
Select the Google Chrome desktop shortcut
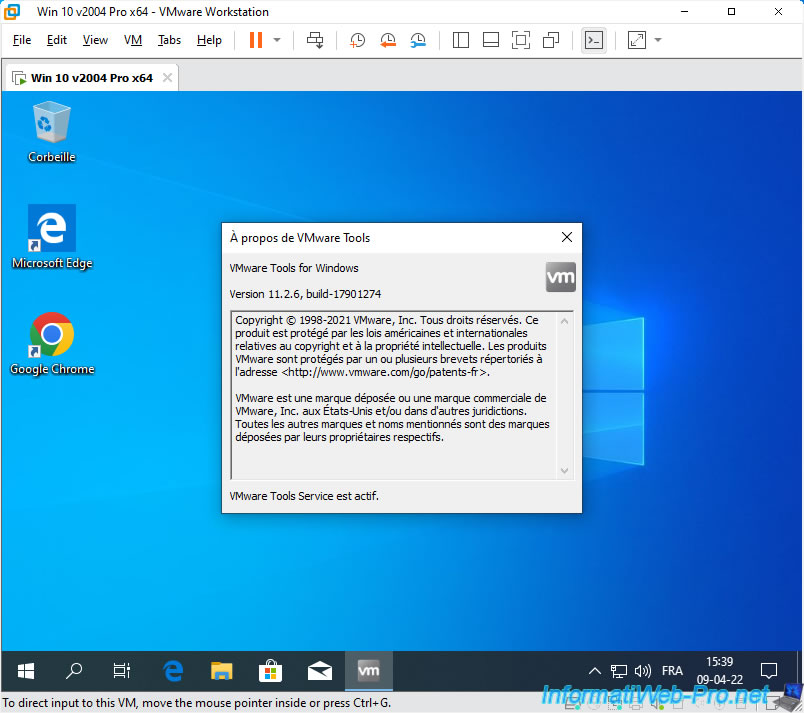pos(52,343)
